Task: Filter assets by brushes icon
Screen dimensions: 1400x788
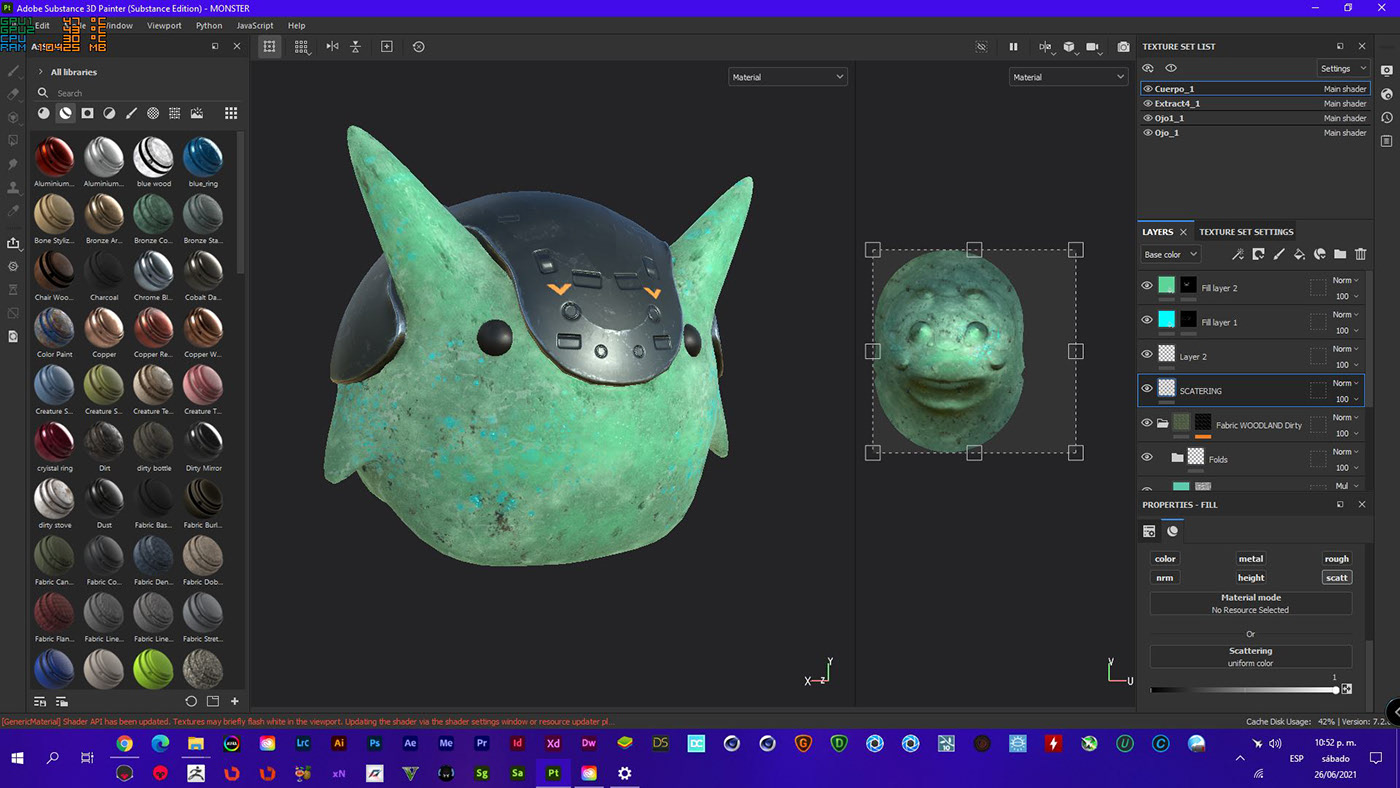Action: [x=131, y=114]
